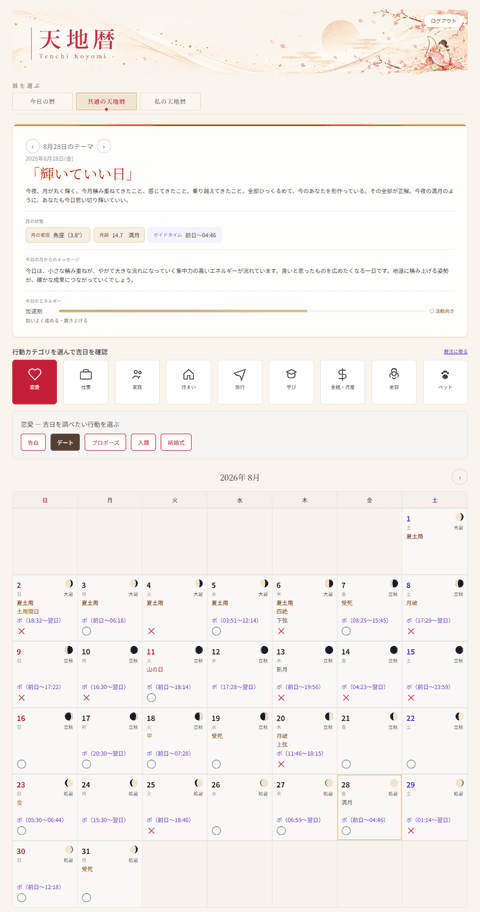This screenshot has width=480, height=912.
Task: Open the August 15 day cell
Action: click(x=435, y=675)
